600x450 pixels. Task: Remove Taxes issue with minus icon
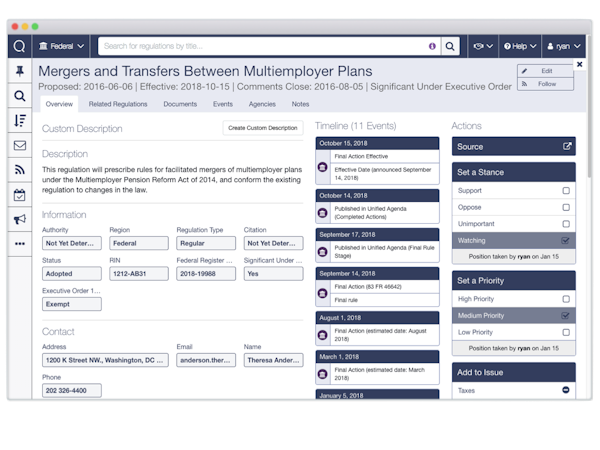(x=566, y=390)
